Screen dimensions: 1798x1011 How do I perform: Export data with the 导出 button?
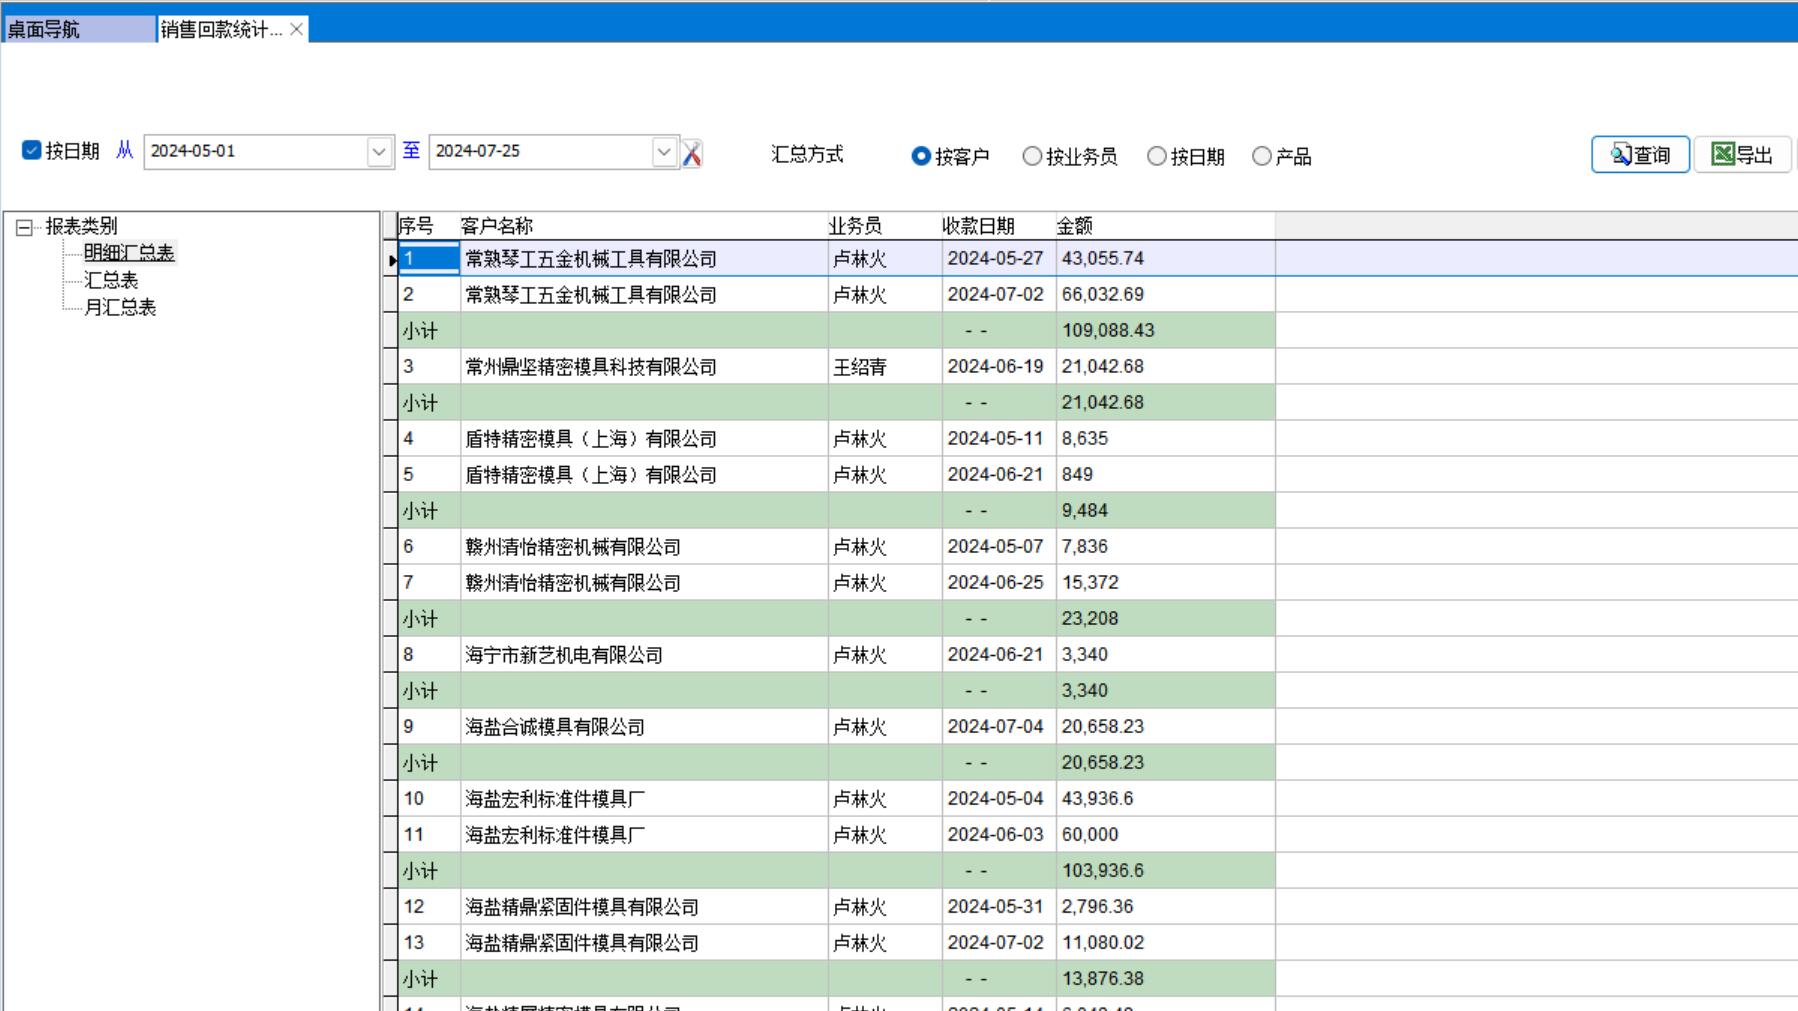point(1742,155)
